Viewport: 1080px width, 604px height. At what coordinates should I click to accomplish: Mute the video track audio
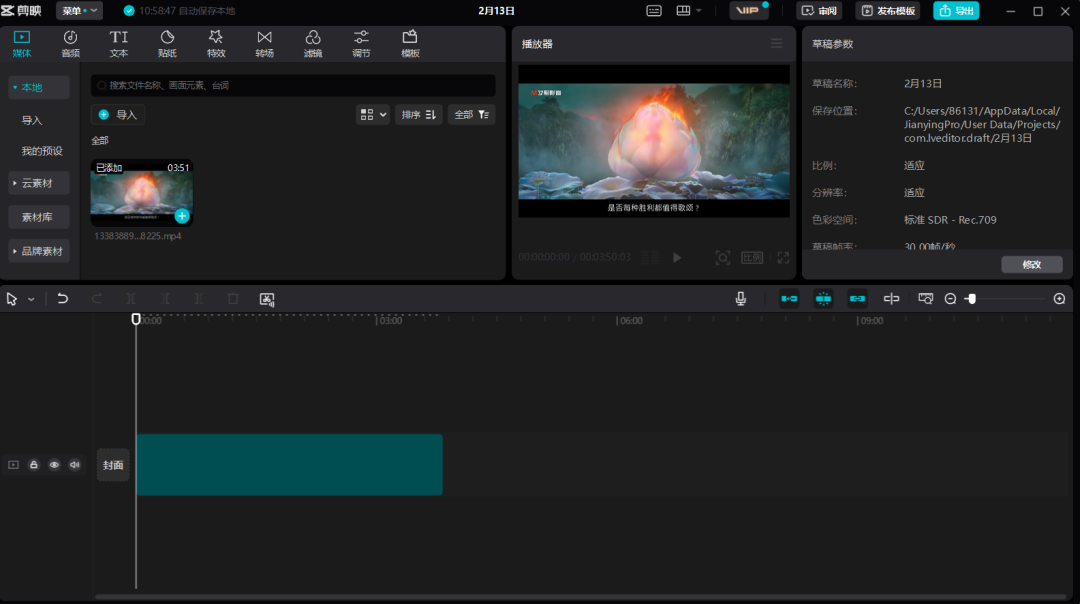pyautogui.click(x=74, y=465)
